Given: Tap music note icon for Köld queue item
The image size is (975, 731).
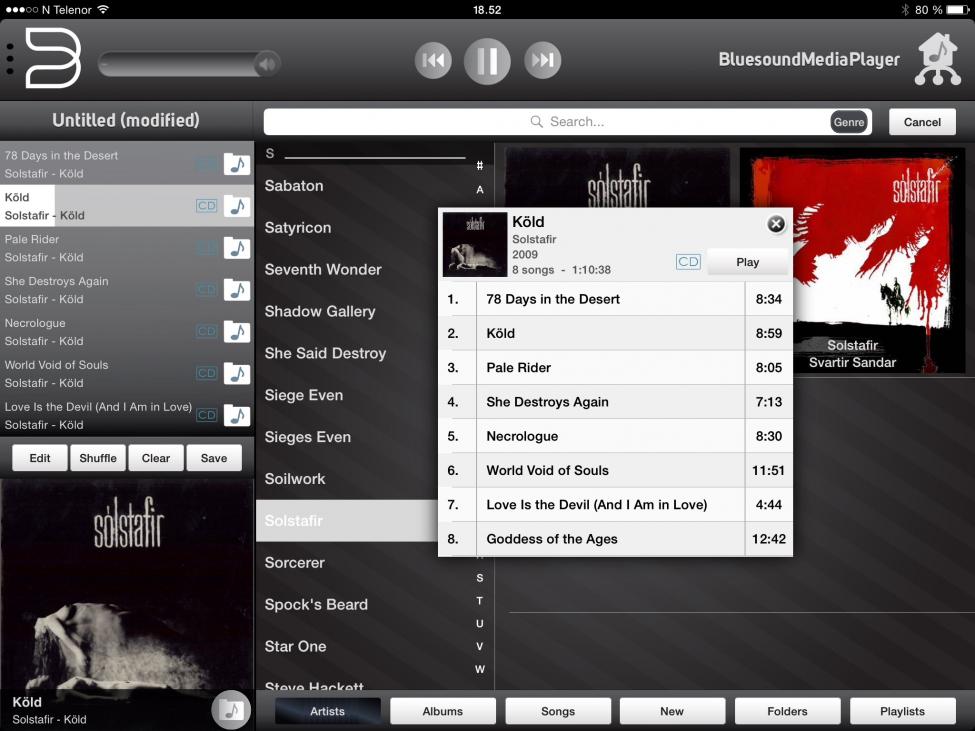Looking at the screenshot, I should pos(237,206).
